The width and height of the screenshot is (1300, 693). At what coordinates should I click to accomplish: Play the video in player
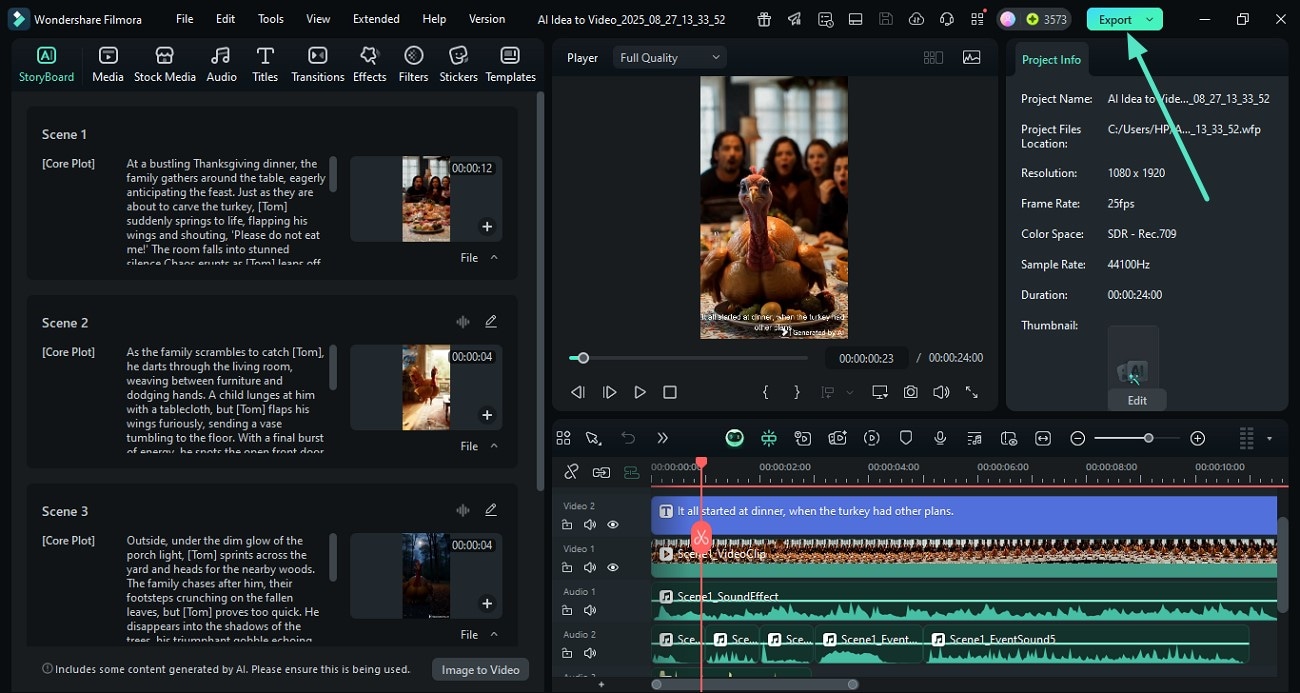tap(640, 393)
